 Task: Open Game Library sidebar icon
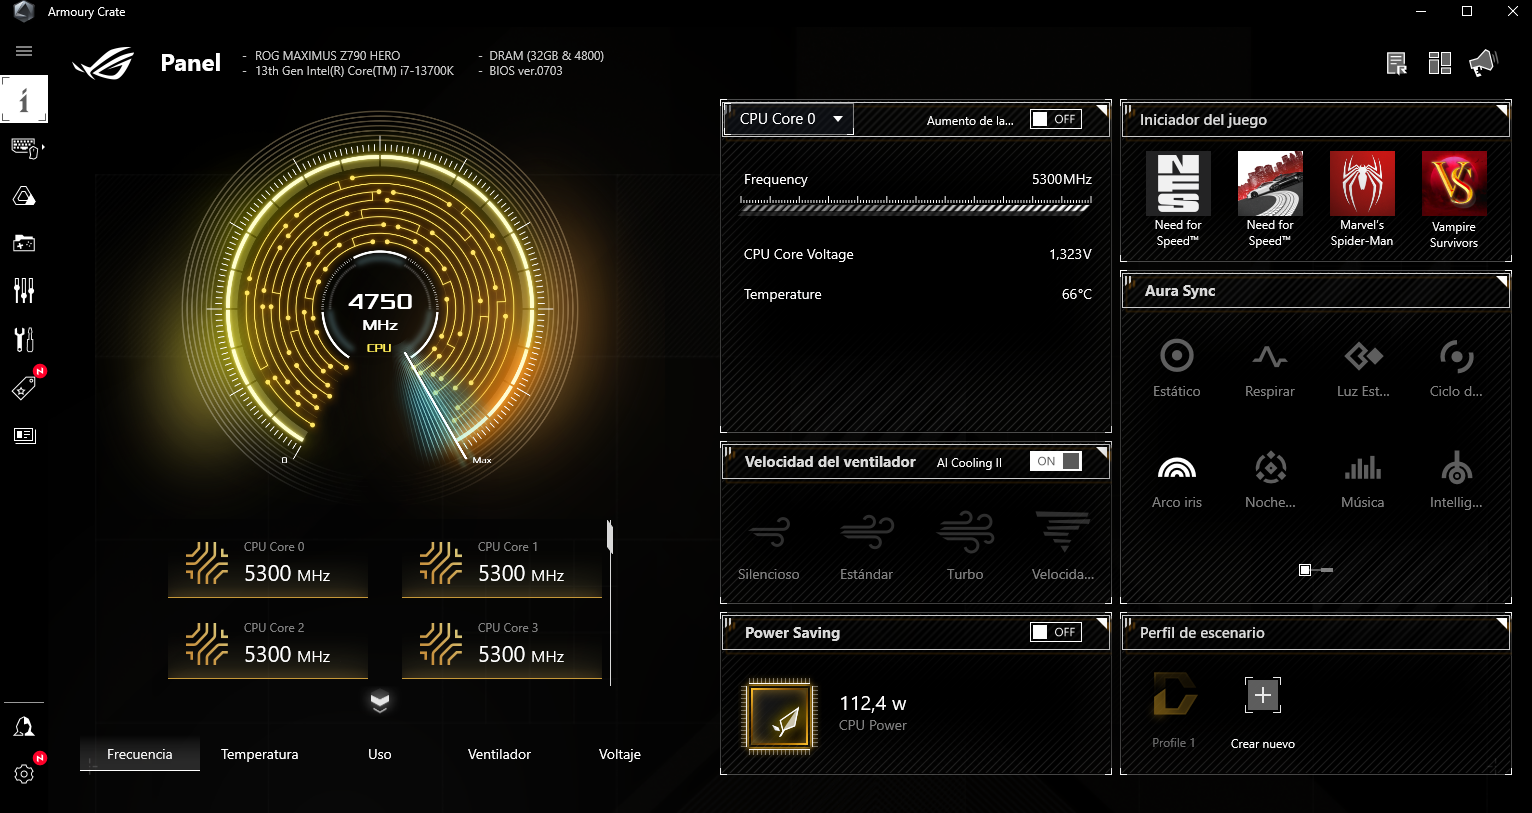coord(24,243)
